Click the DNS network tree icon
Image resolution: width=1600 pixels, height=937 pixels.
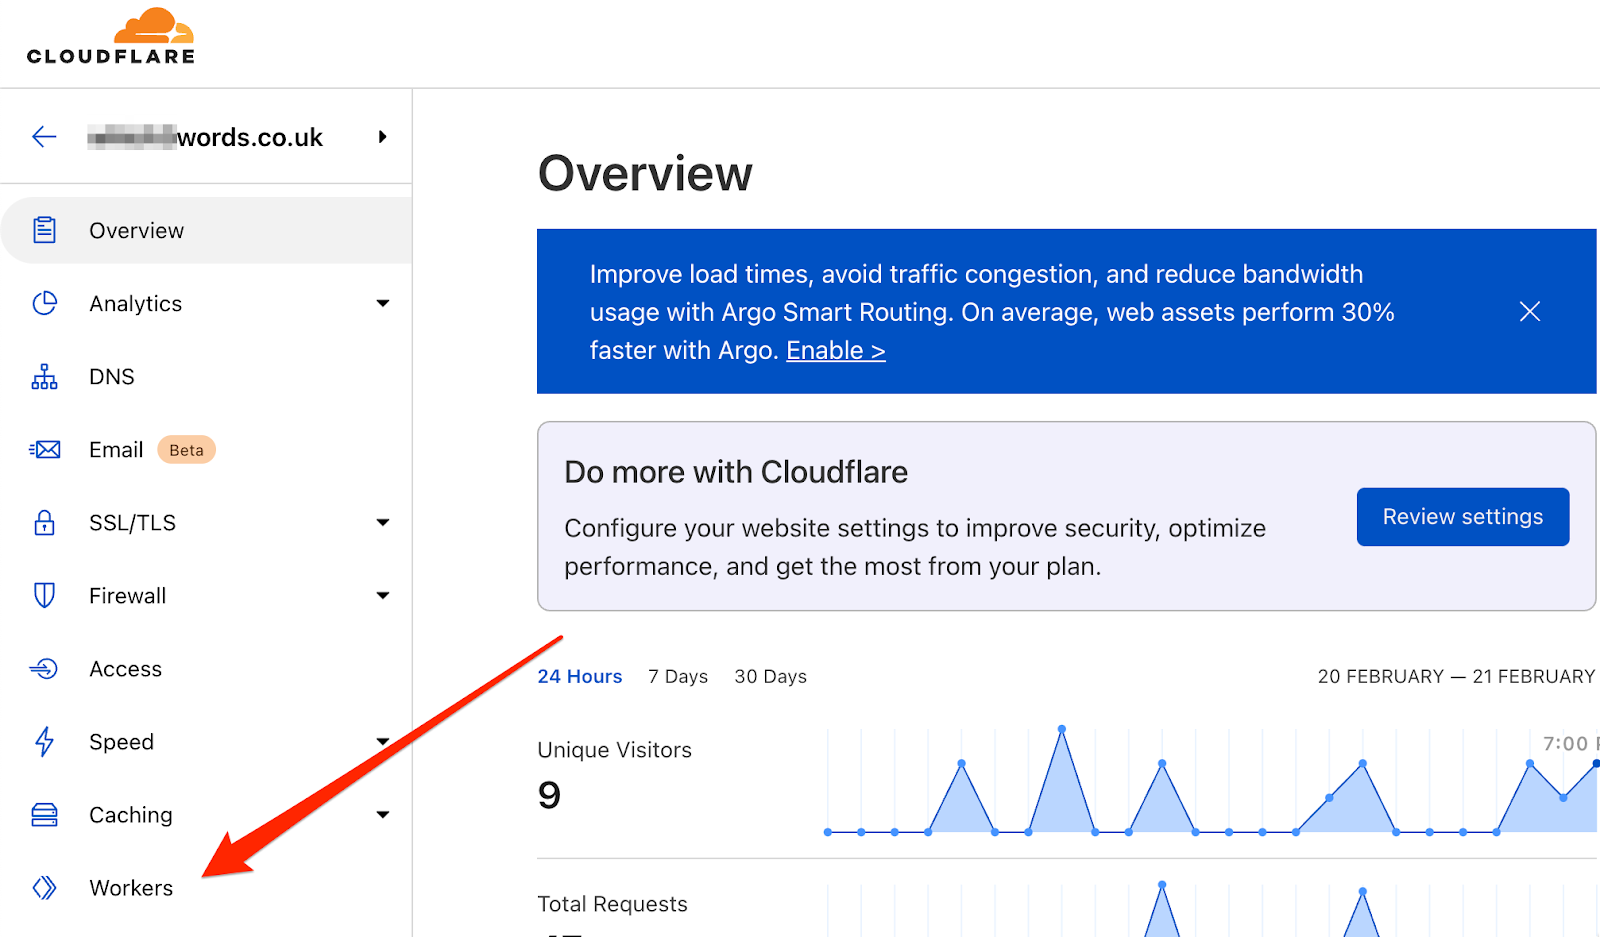pyautogui.click(x=44, y=376)
